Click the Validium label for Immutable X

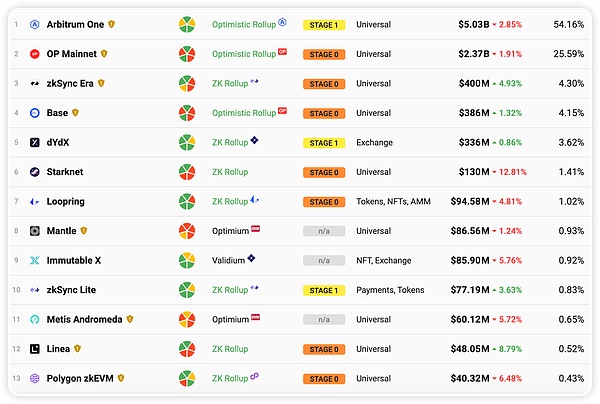[x=229, y=260]
